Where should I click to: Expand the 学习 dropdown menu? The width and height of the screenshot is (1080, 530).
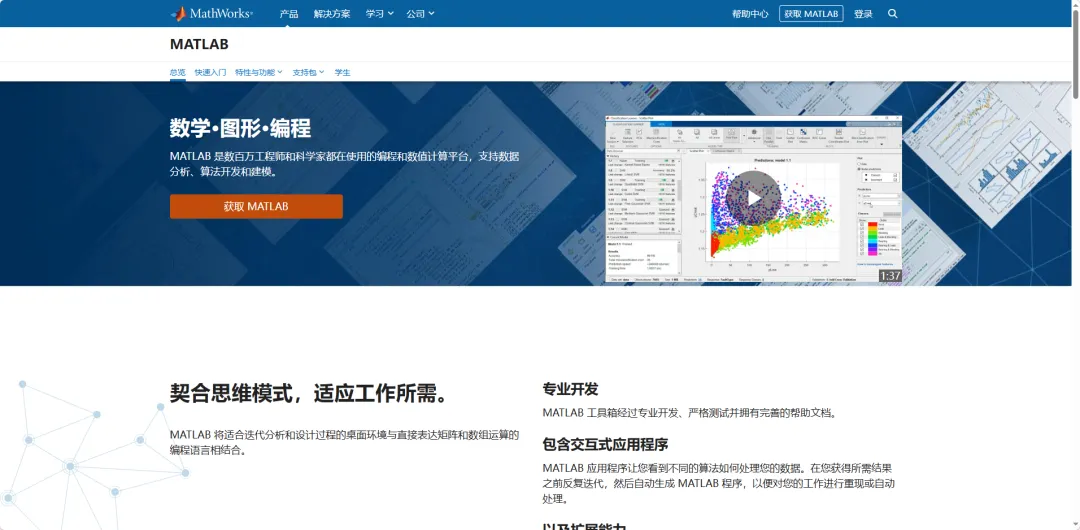(380, 14)
